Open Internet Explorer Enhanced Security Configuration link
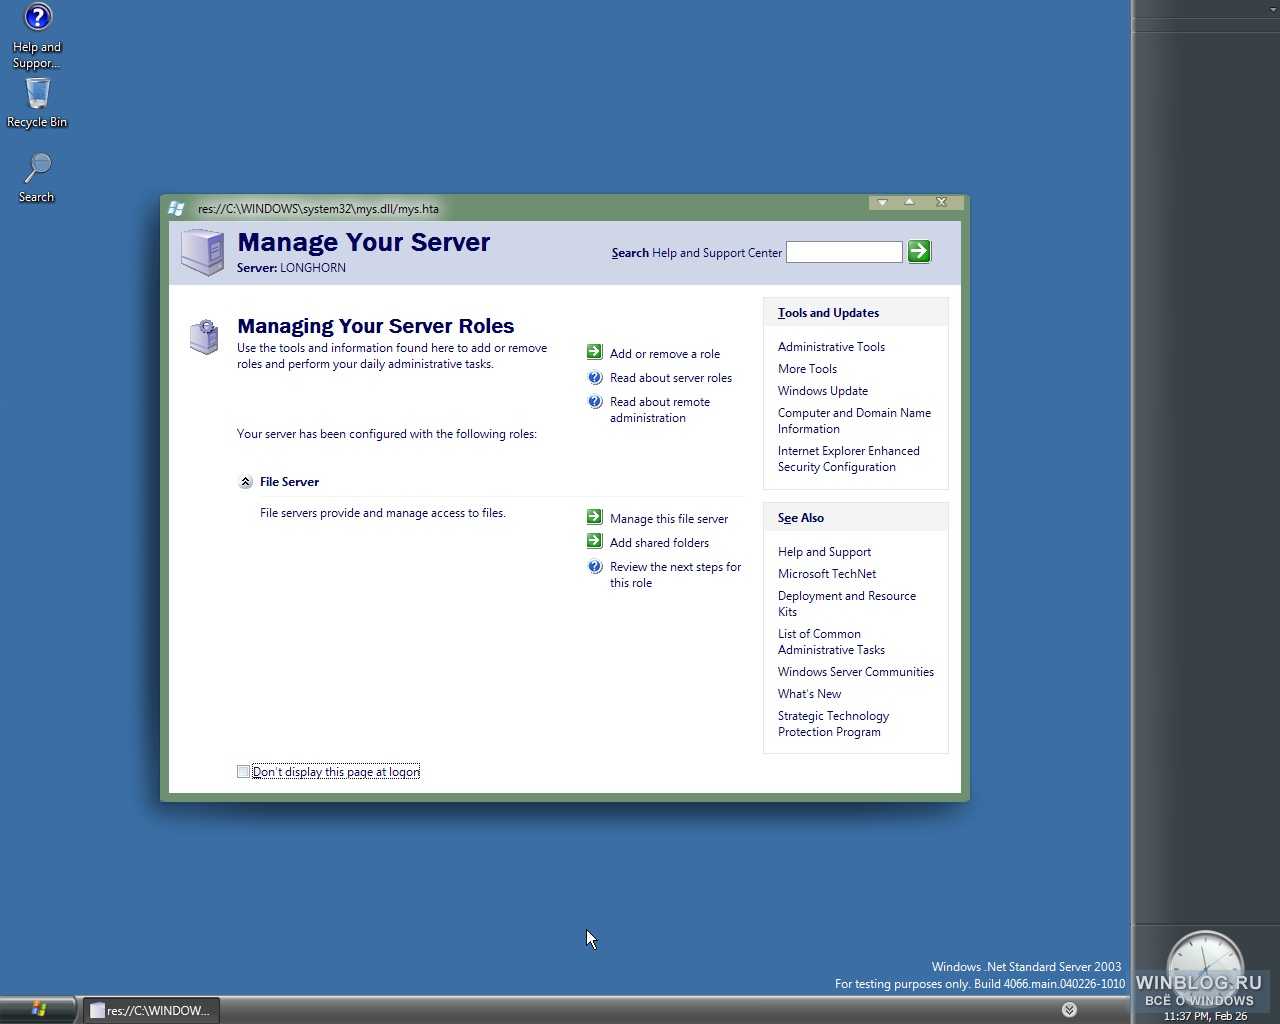The width and height of the screenshot is (1280, 1024). click(x=848, y=459)
